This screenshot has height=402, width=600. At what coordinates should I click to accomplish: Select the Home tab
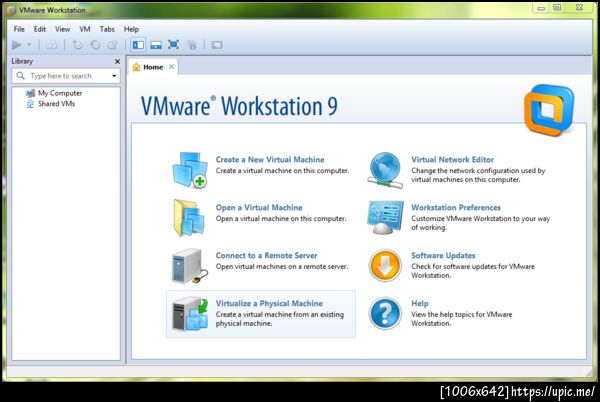(153, 67)
